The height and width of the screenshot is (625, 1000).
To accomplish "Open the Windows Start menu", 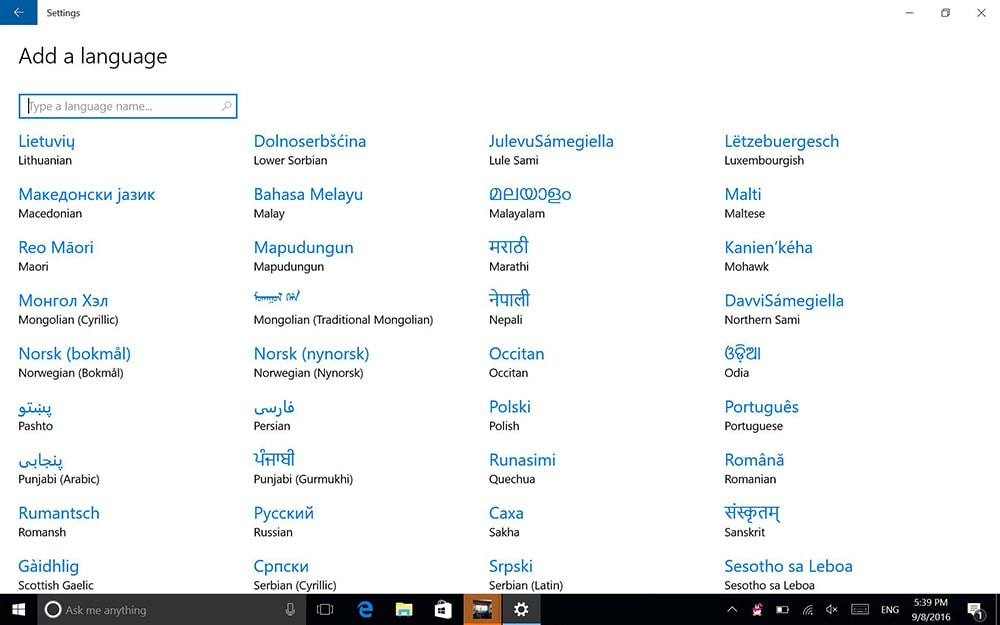I will [x=18, y=609].
